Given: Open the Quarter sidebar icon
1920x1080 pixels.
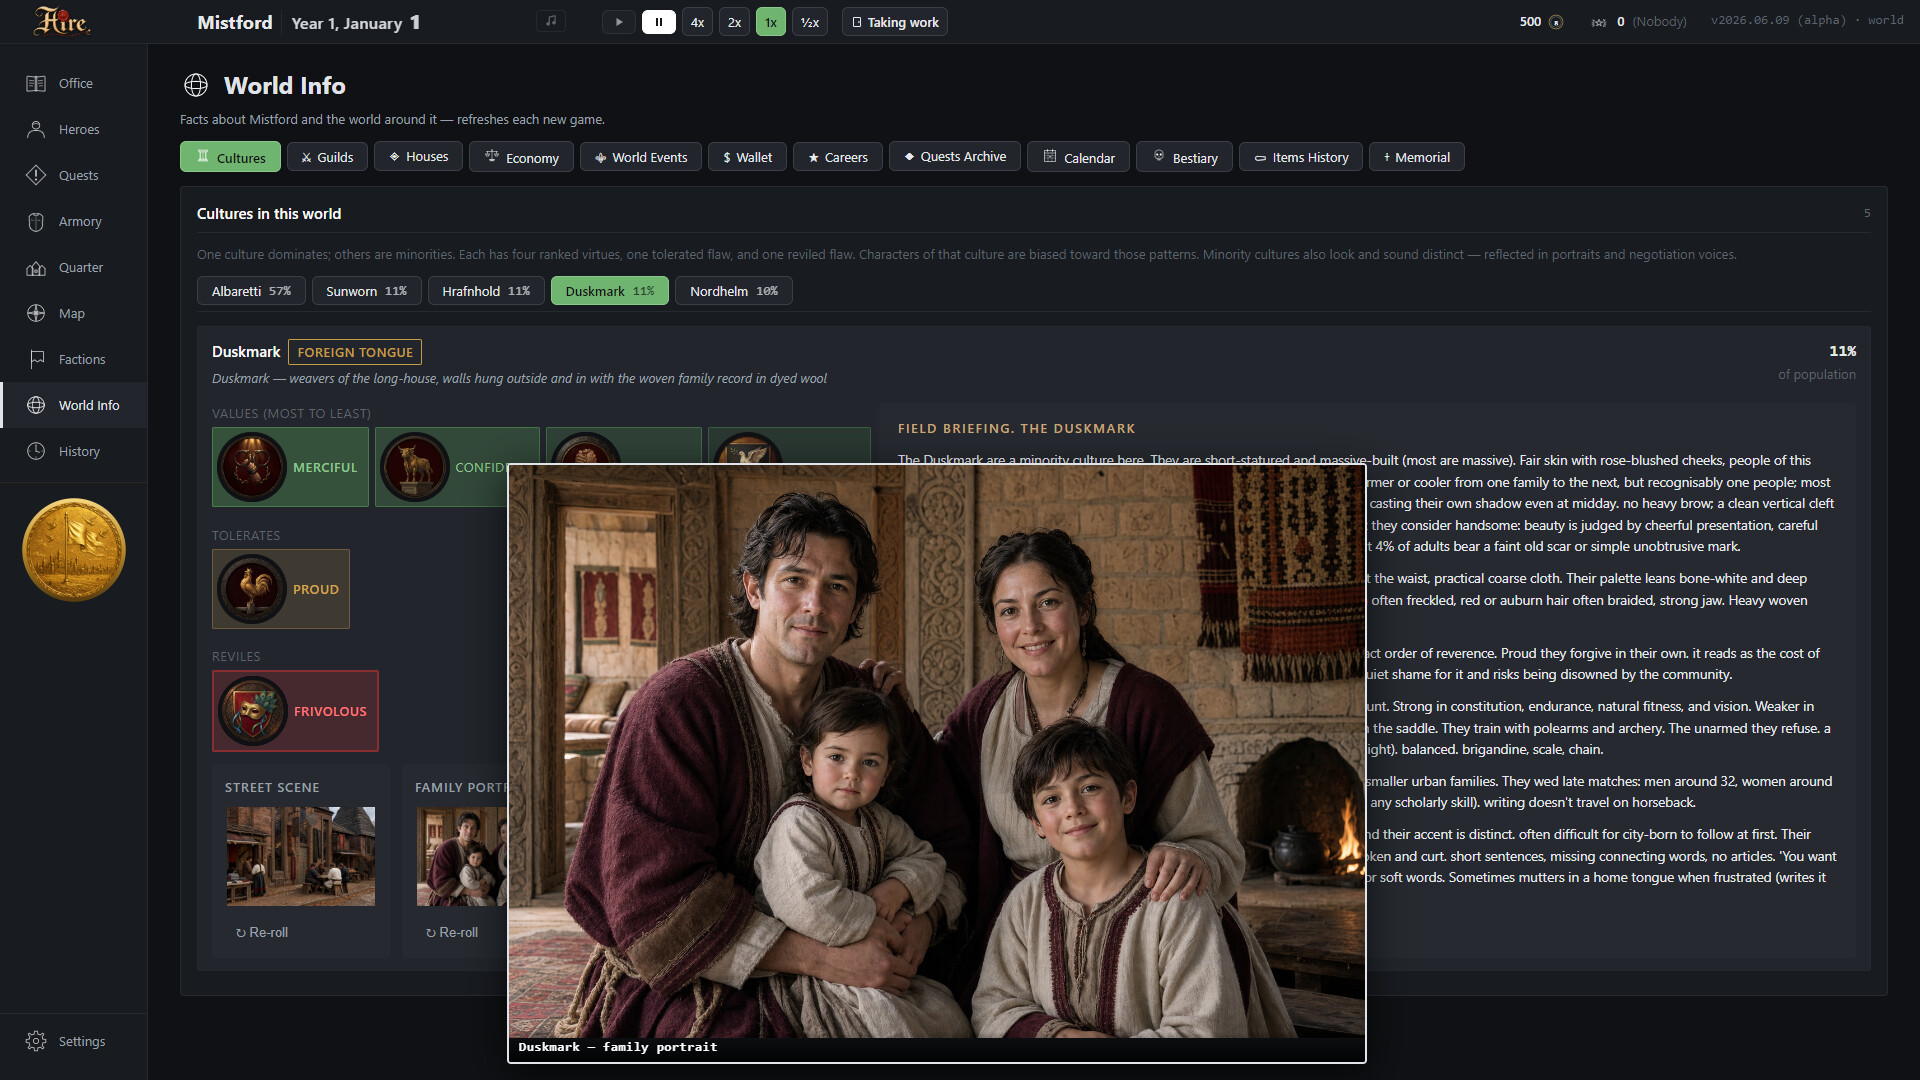Looking at the screenshot, I should (x=36, y=268).
